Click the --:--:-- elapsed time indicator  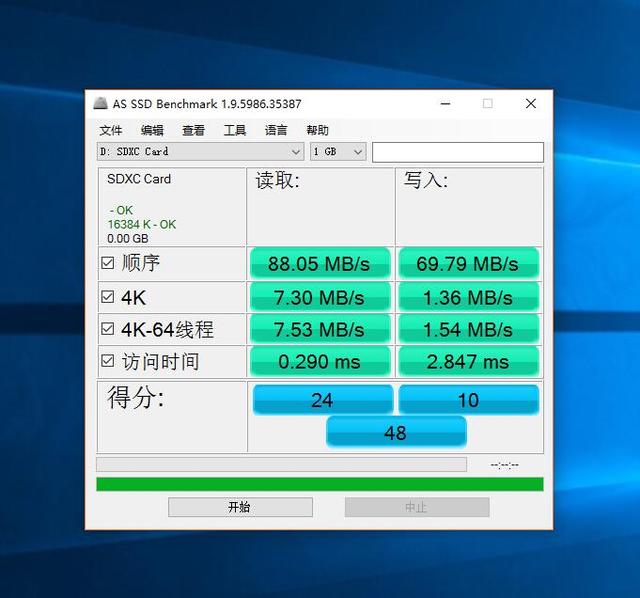505,465
